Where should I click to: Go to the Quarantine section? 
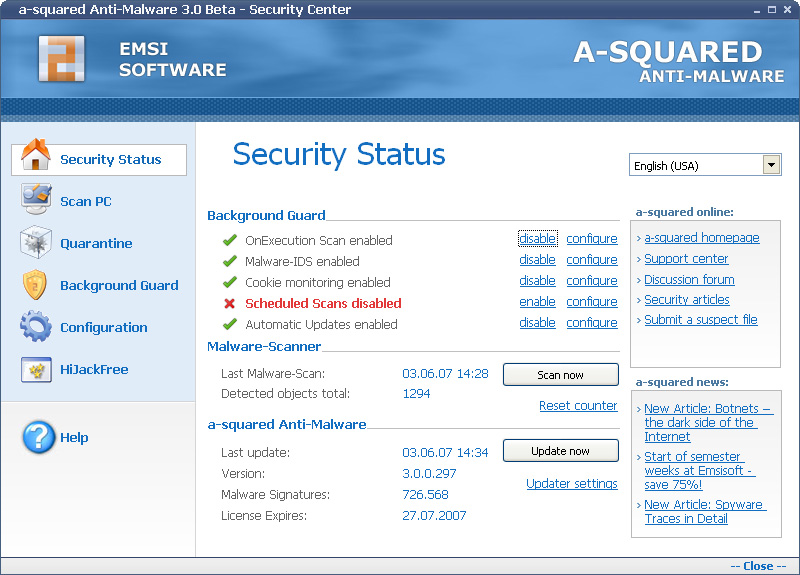pos(96,243)
